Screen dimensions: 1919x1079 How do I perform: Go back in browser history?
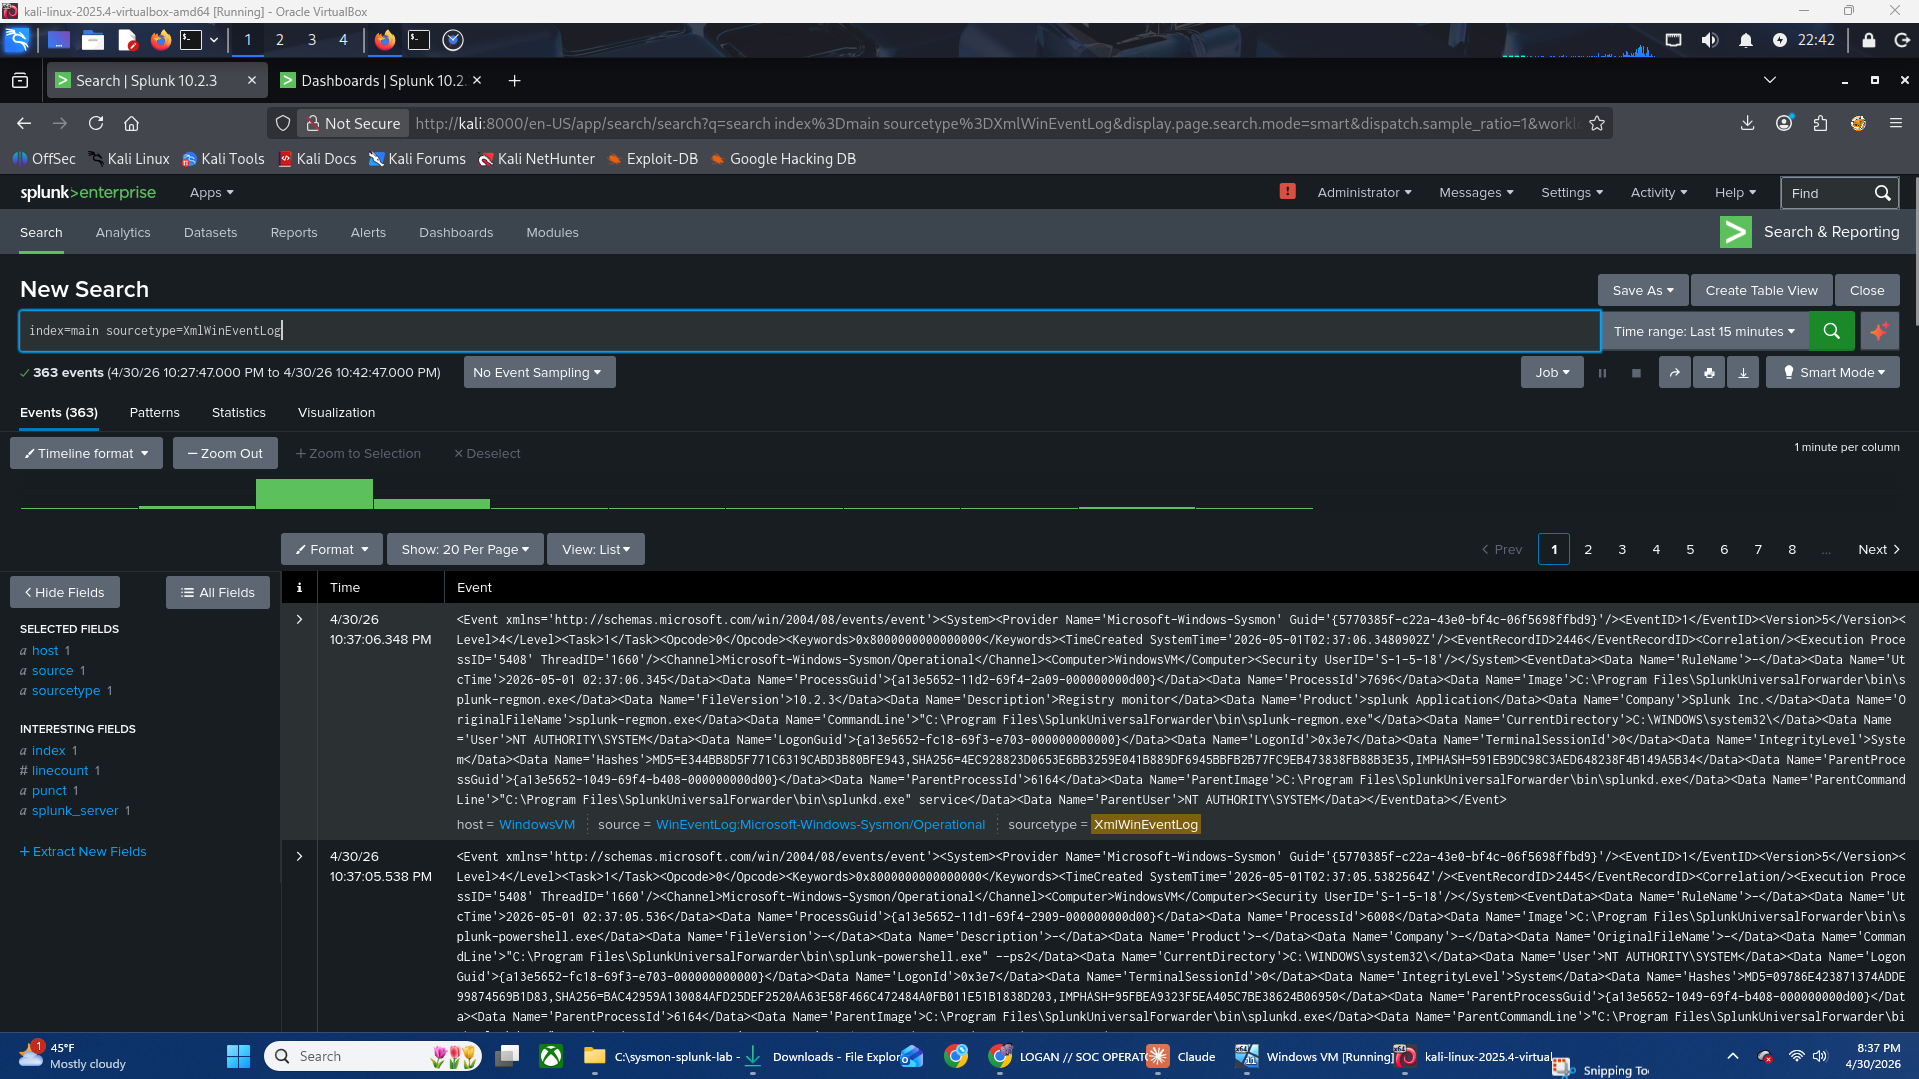tap(24, 123)
